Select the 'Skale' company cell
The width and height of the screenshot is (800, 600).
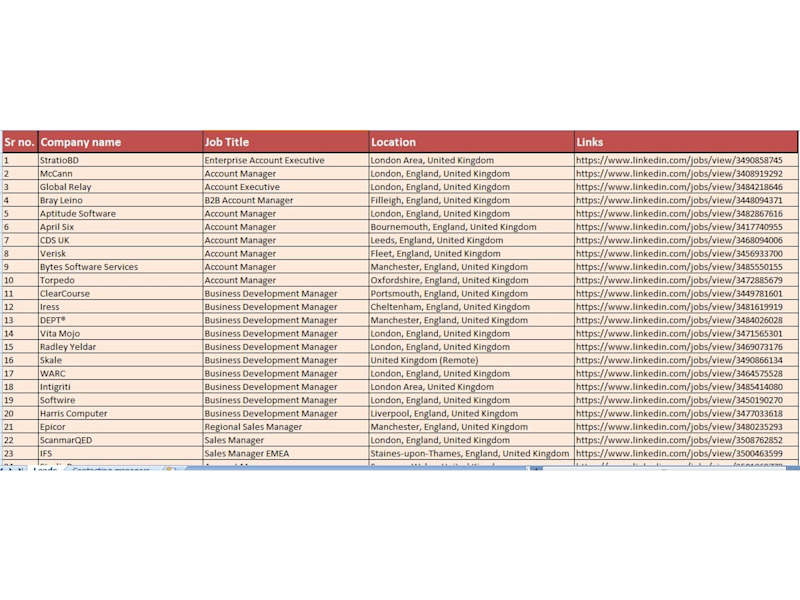[x=120, y=360]
